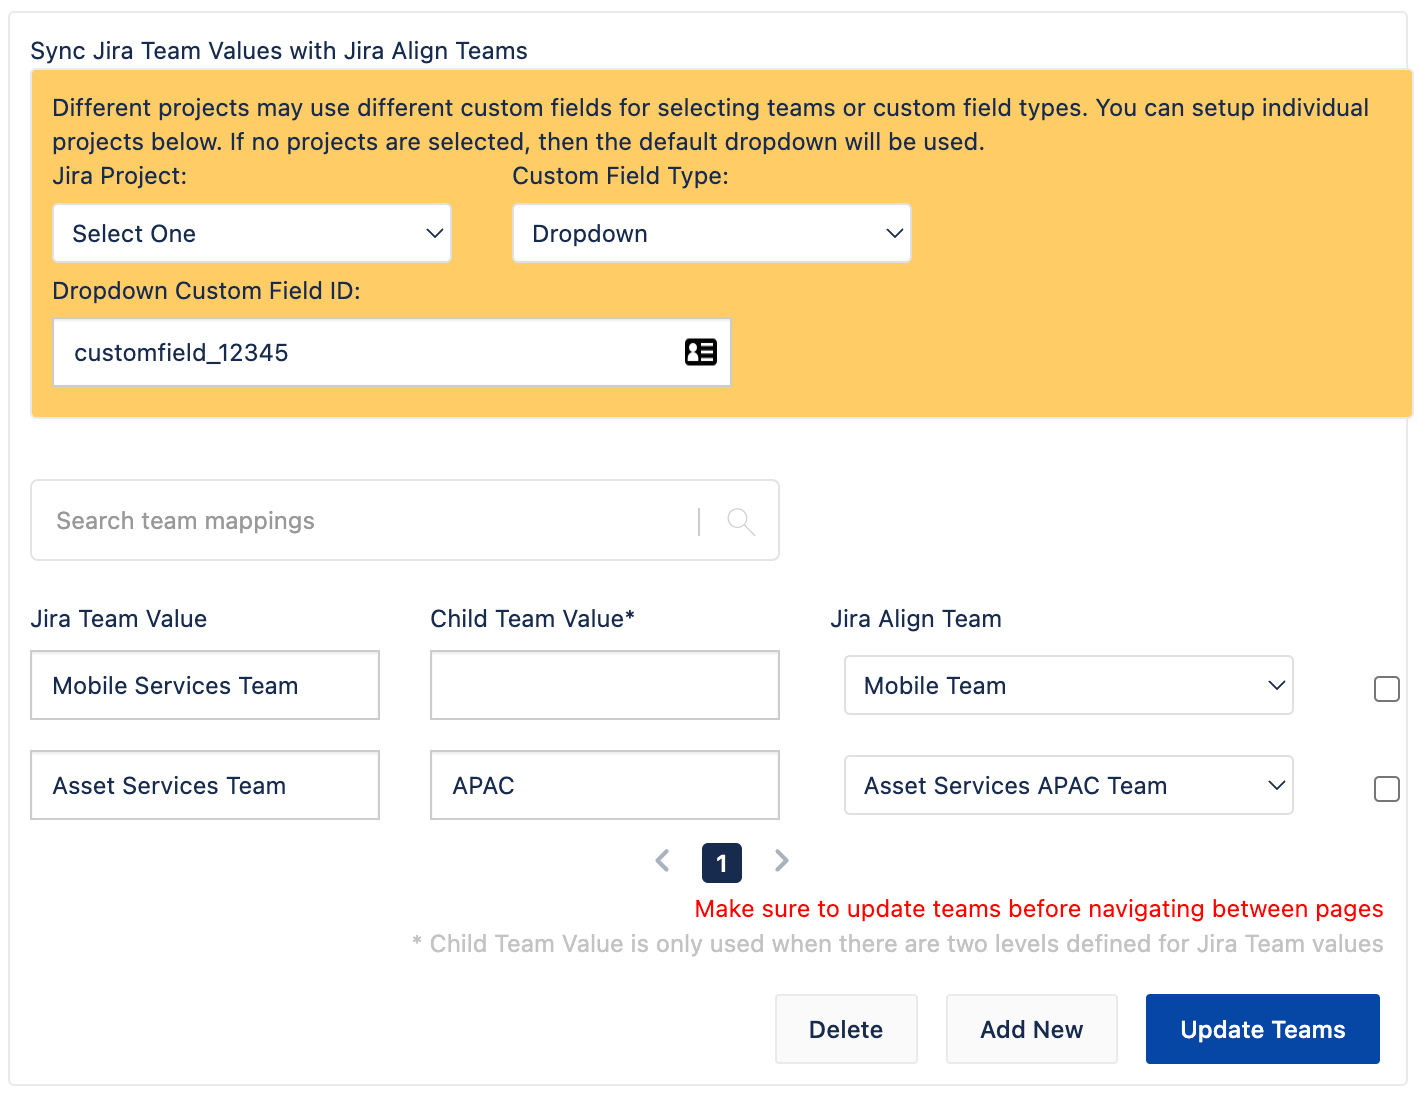Click the APAC Child Team Value field
The image size is (1418, 1094).
(x=604, y=785)
